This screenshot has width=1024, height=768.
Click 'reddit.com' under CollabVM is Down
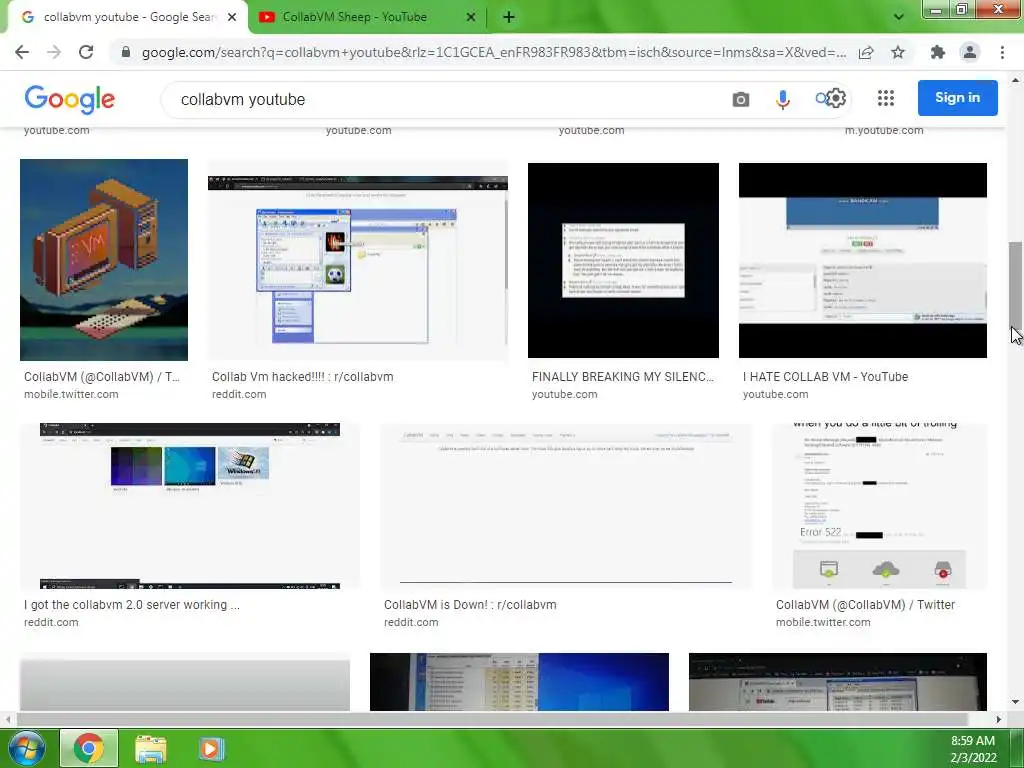coord(411,622)
